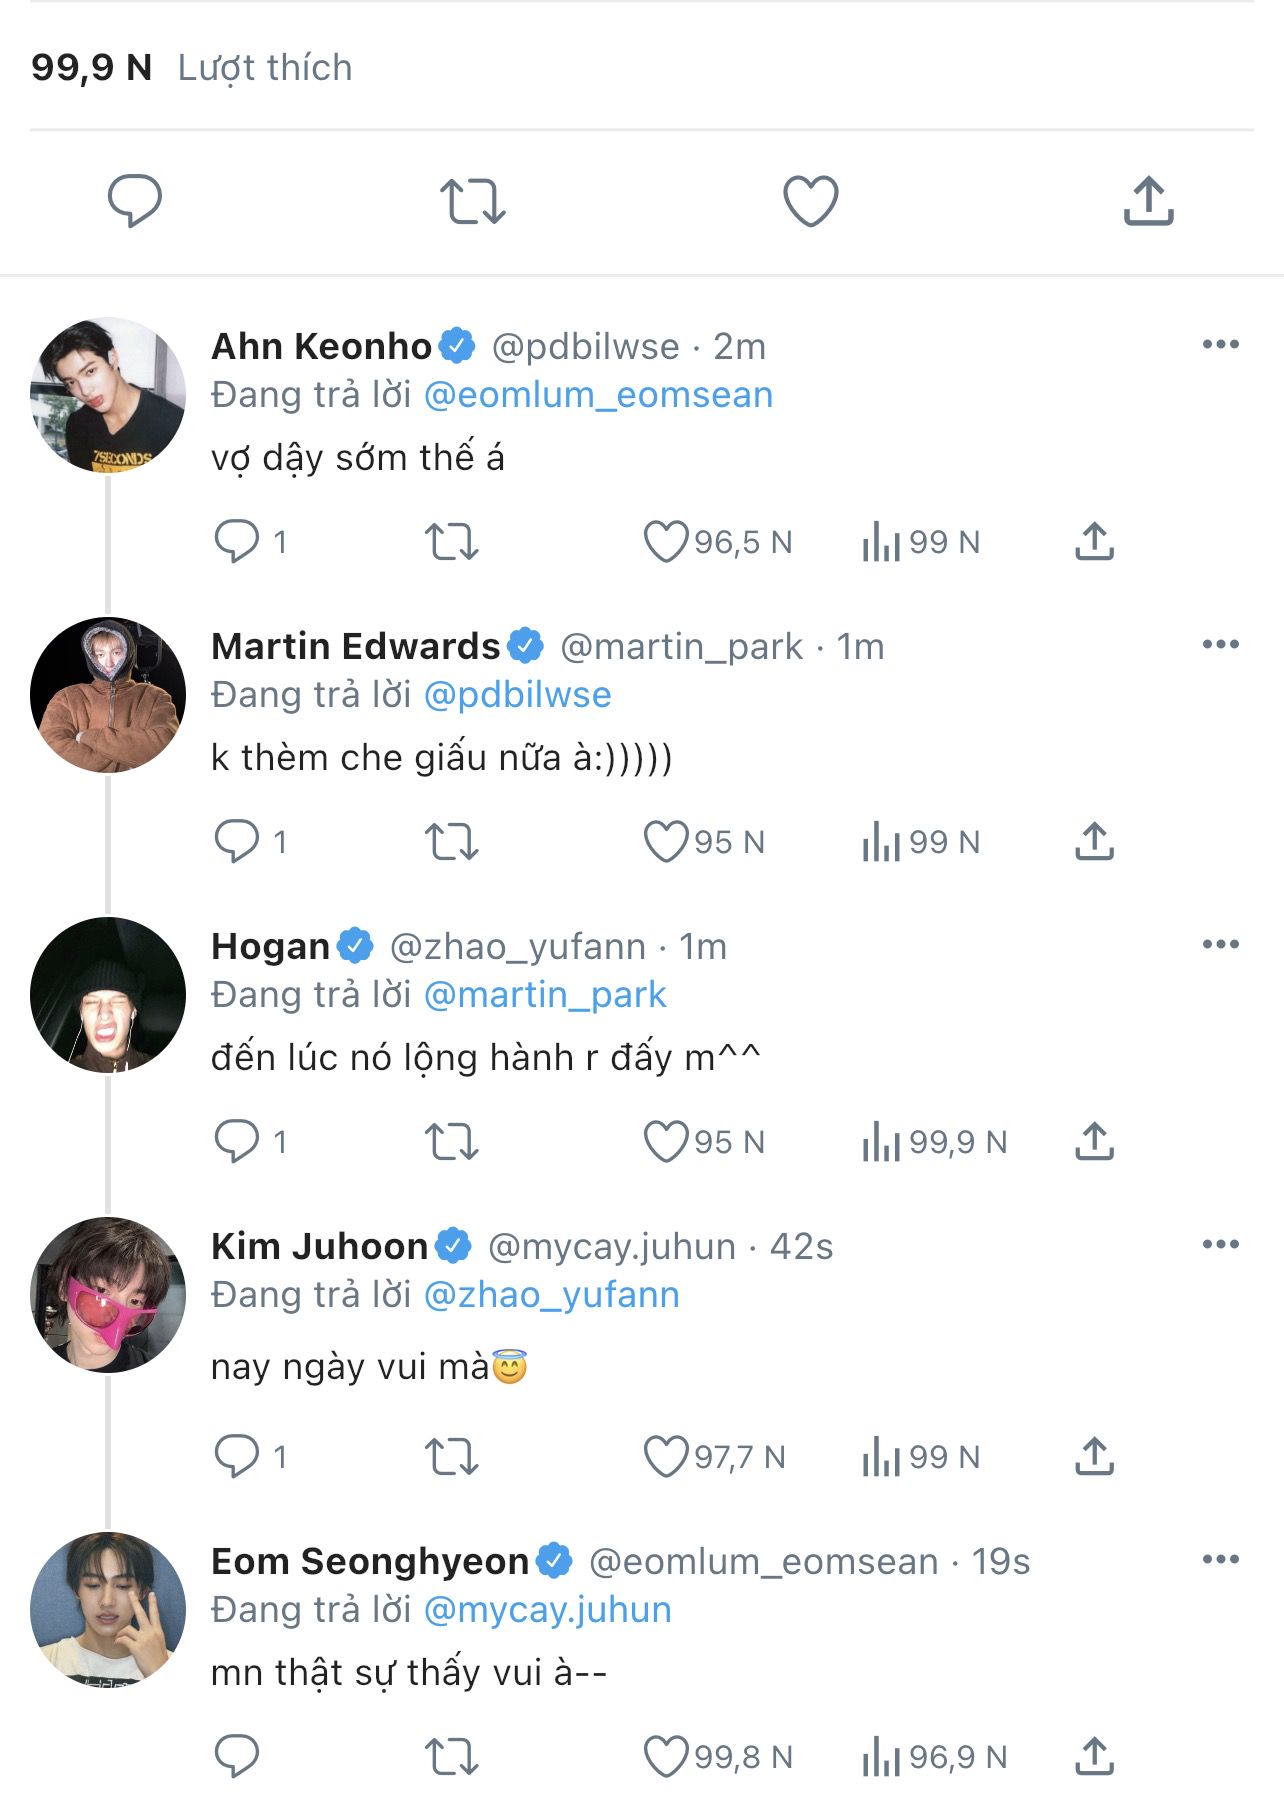Like Ahn Keonho's reply
This screenshot has height=1805, width=1284.
tap(665, 542)
